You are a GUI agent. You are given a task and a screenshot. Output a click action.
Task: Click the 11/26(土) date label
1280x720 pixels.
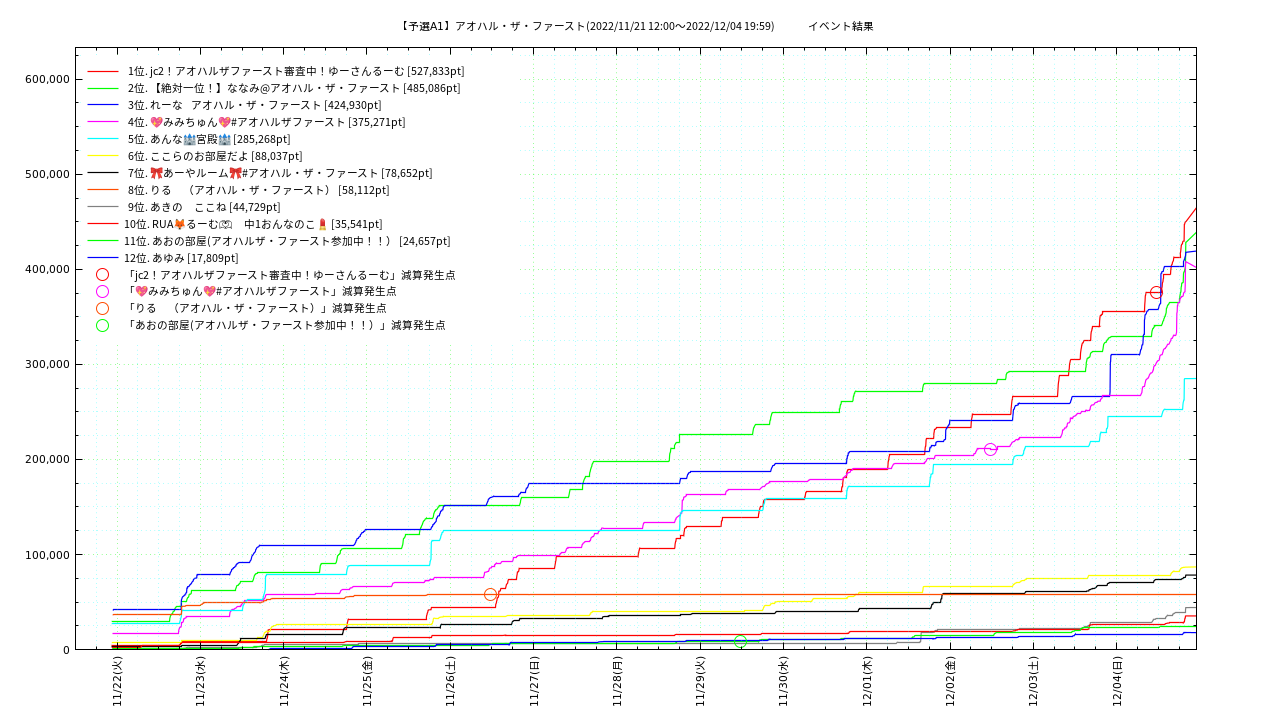point(450,682)
